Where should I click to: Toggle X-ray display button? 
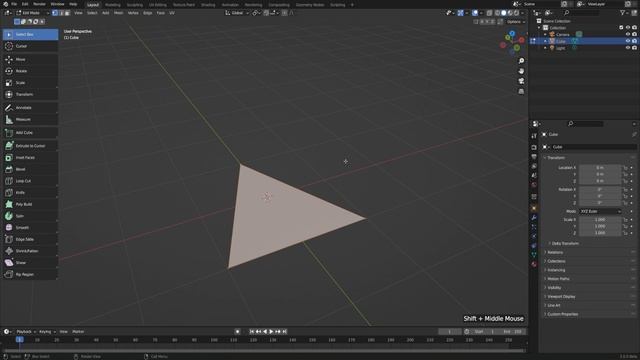tap(489, 13)
